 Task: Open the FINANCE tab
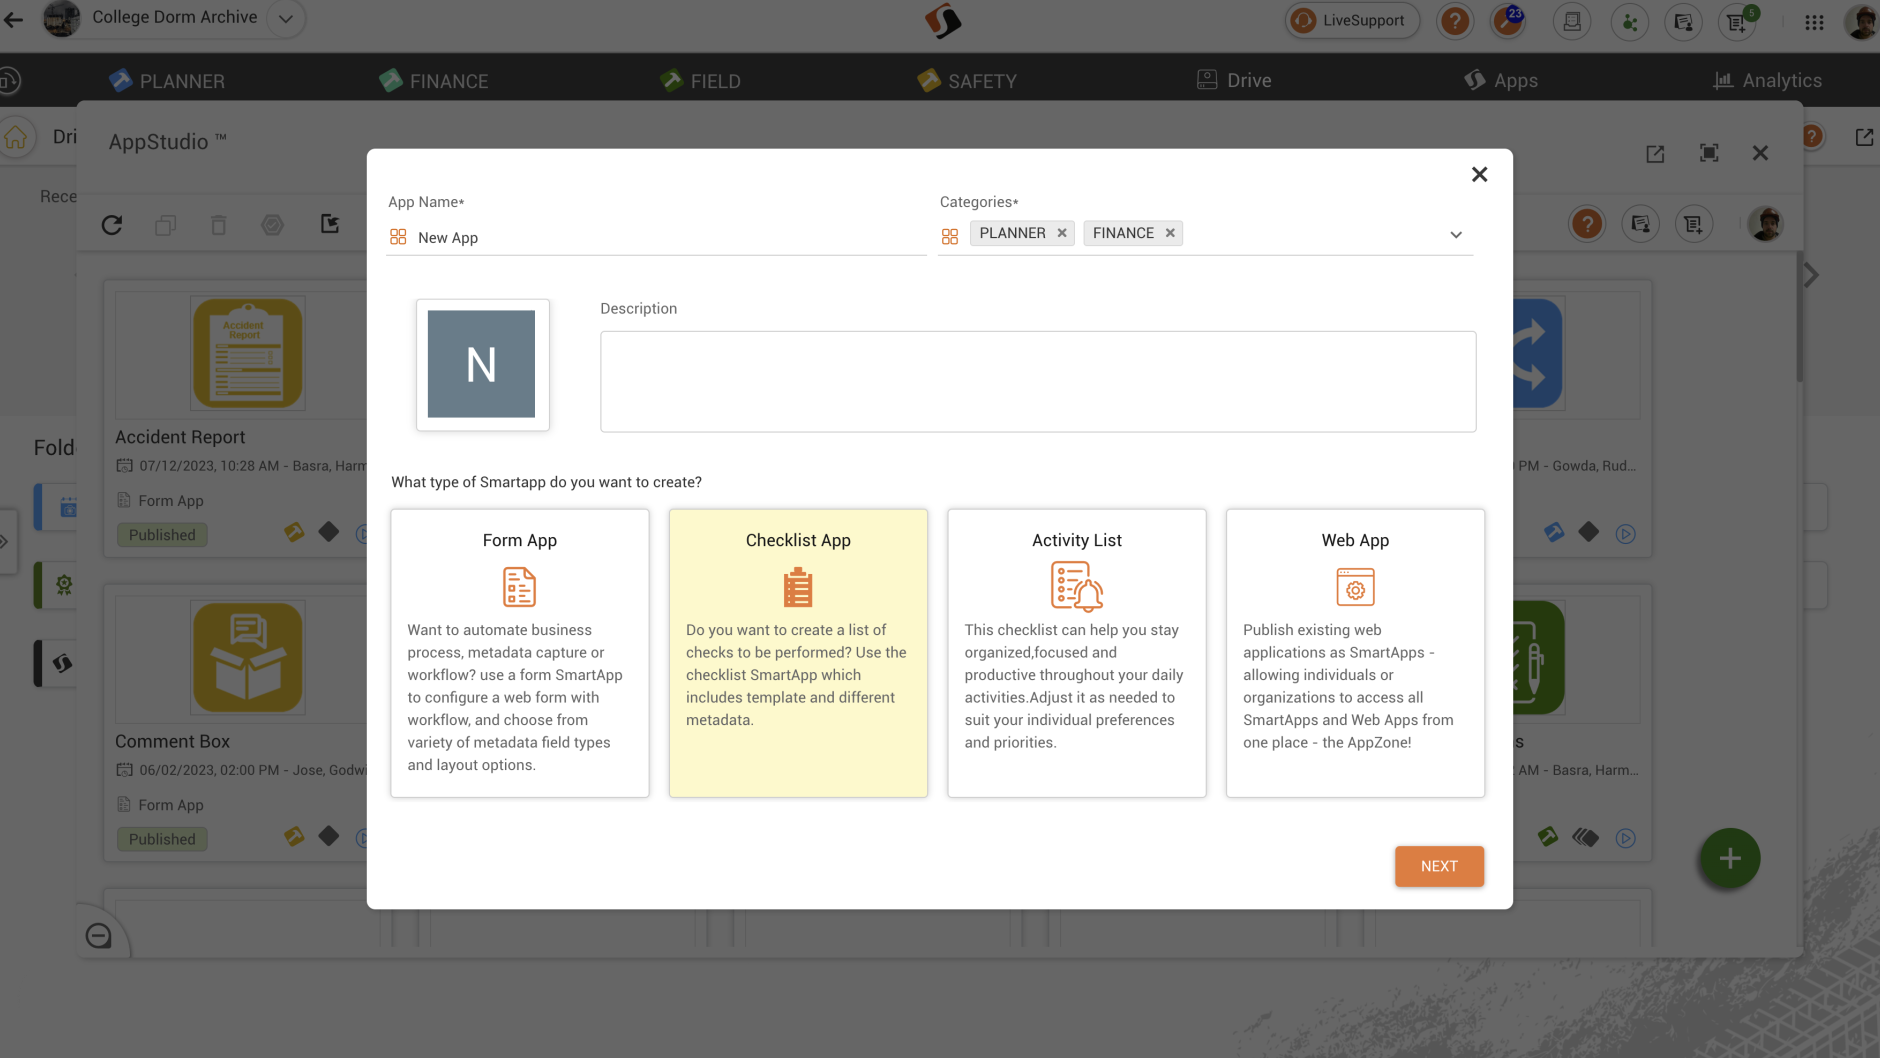point(434,81)
